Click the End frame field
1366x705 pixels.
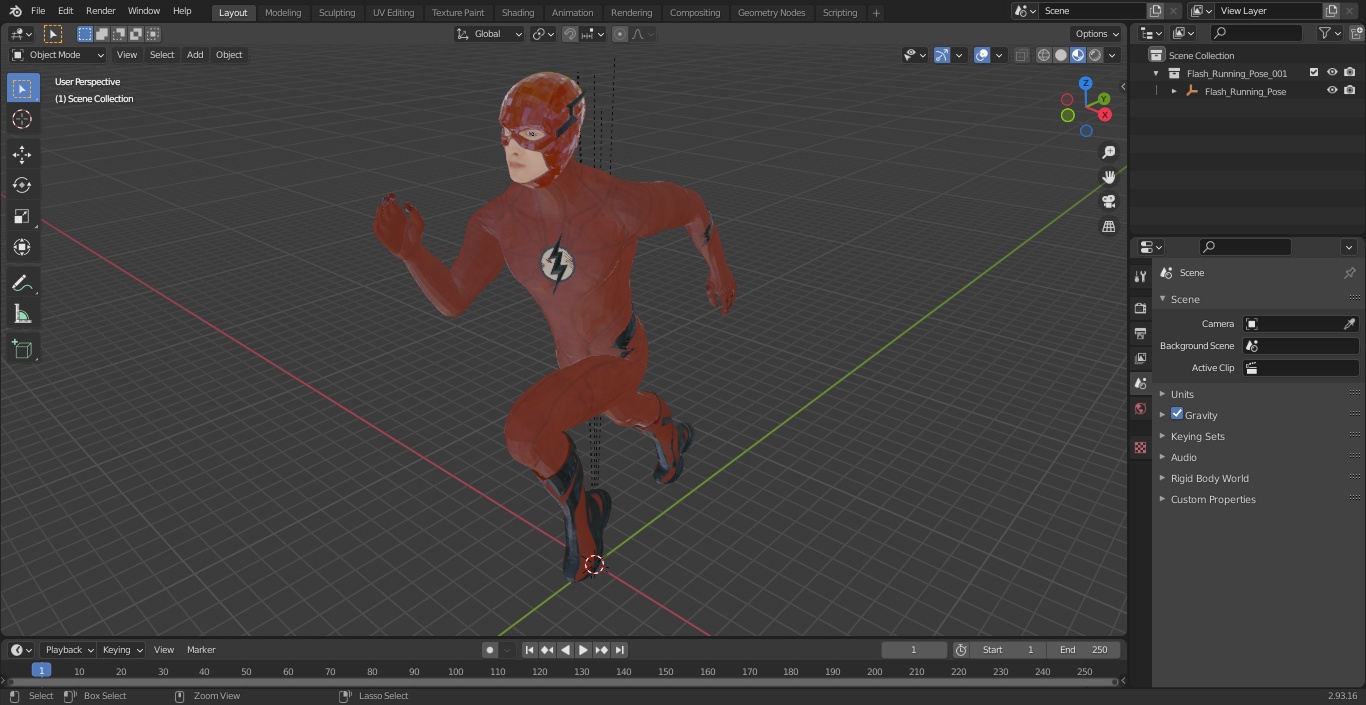click(x=1083, y=650)
